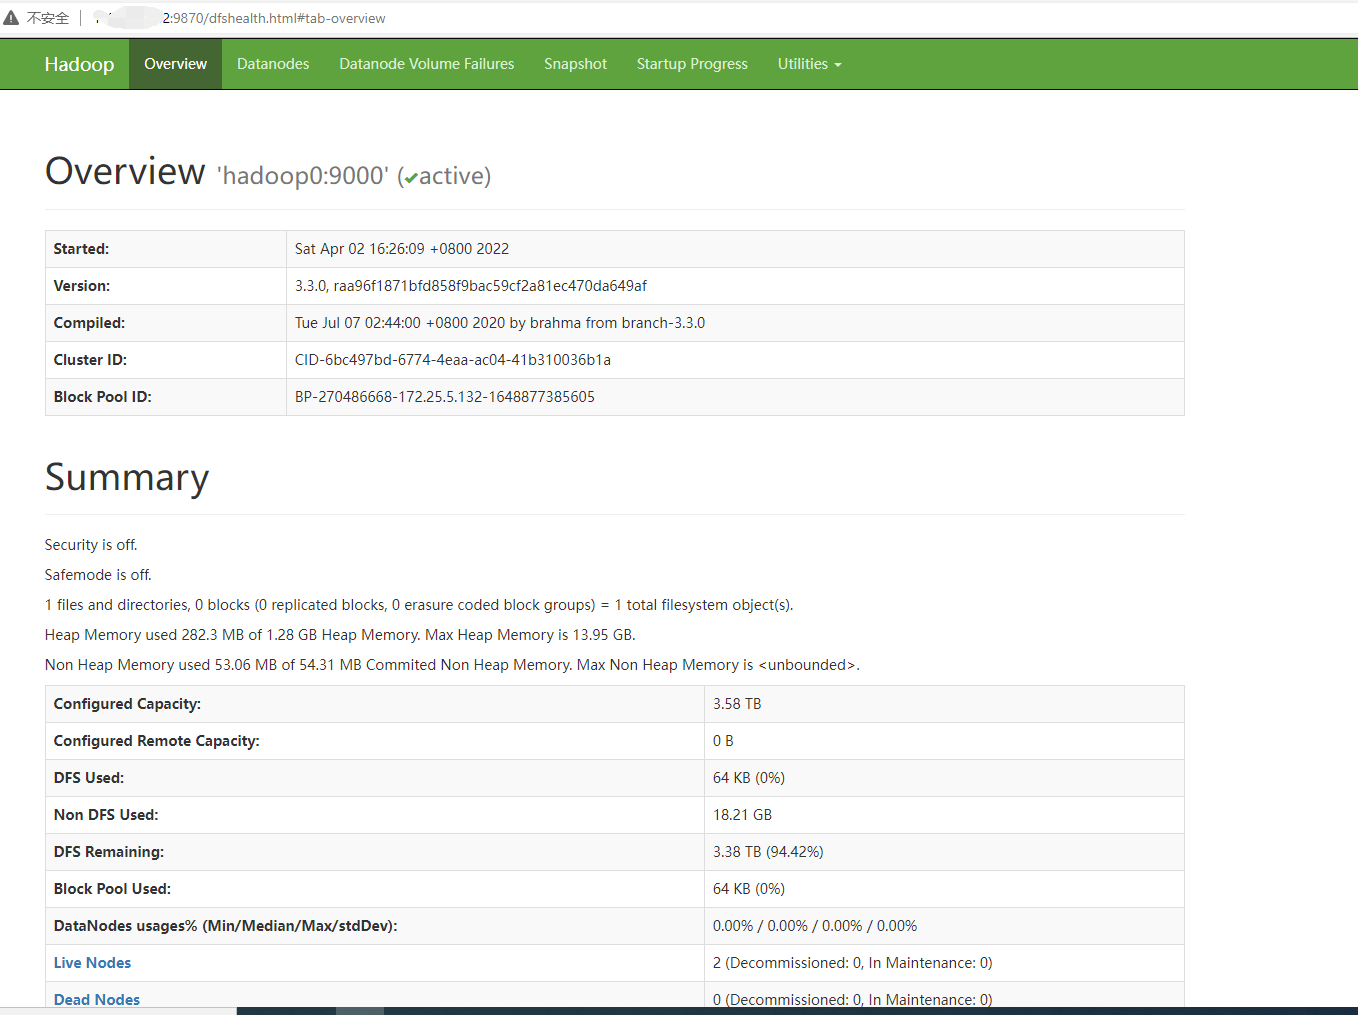Click the Non Heap Memory used line

click(x=452, y=665)
